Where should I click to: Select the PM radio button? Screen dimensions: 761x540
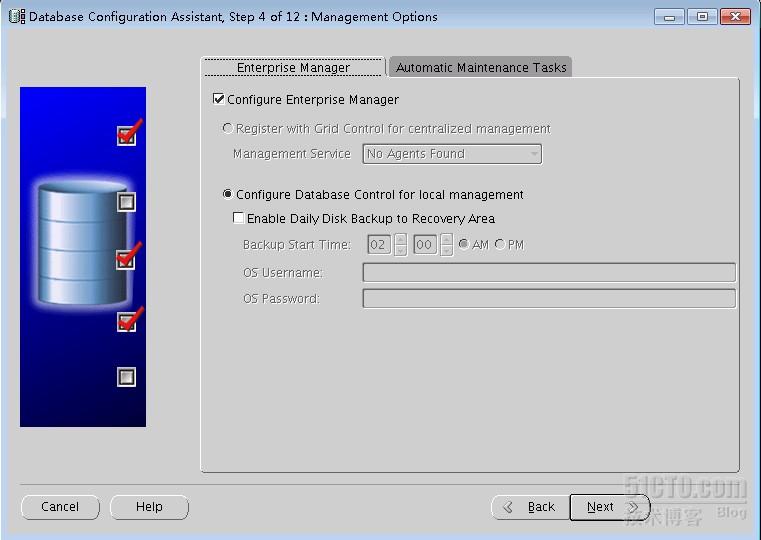[x=500, y=244]
